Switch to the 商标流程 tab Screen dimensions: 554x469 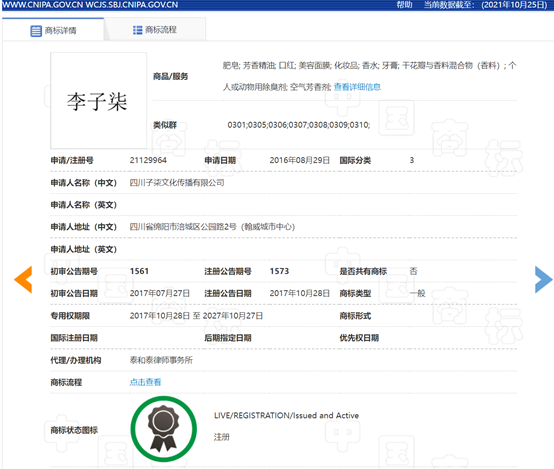[x=155, y=30]
